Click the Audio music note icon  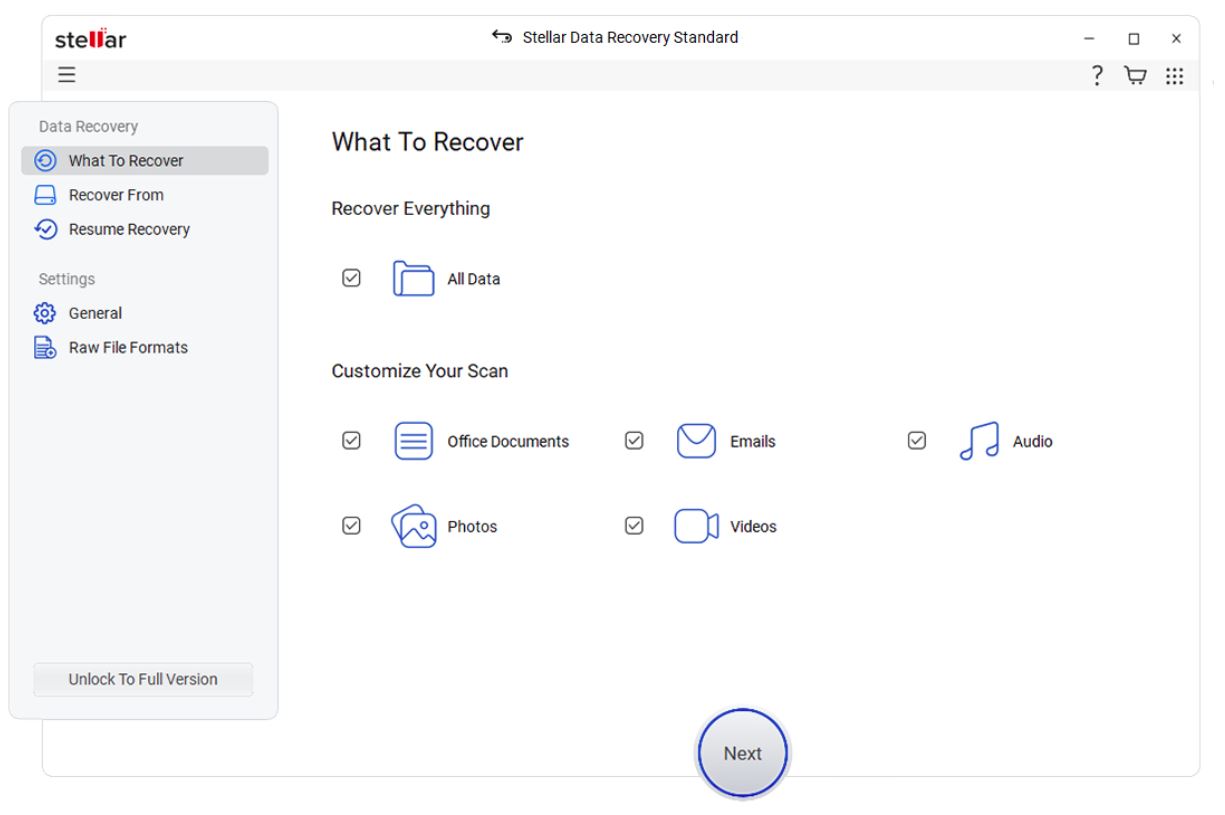pos(979,441)
